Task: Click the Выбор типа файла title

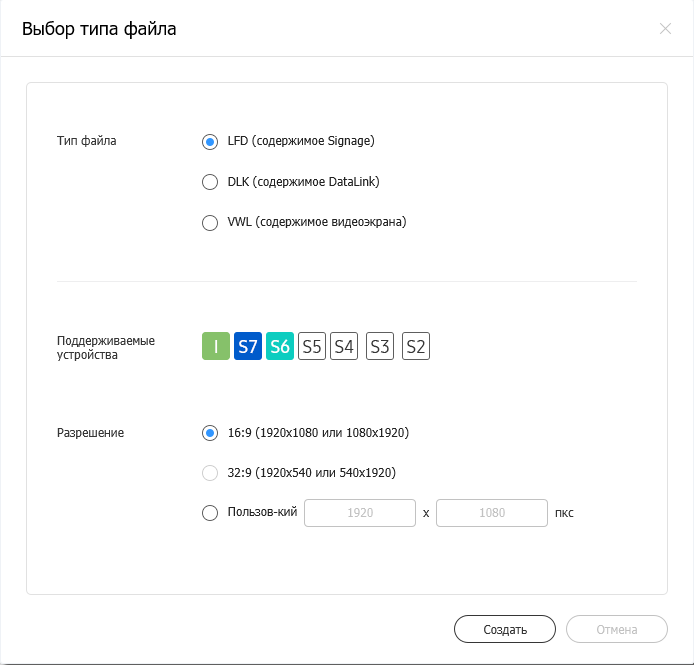Action: tap(99, 29)
